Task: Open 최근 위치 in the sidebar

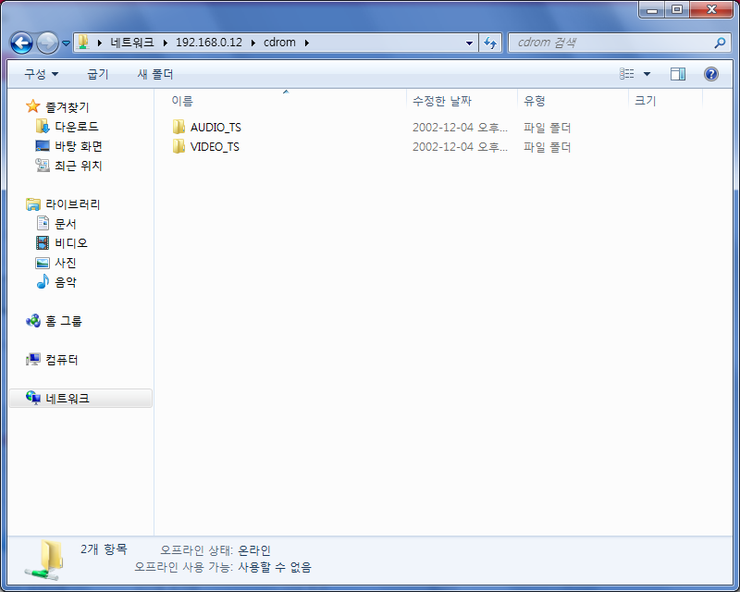Action: (78, 165)
